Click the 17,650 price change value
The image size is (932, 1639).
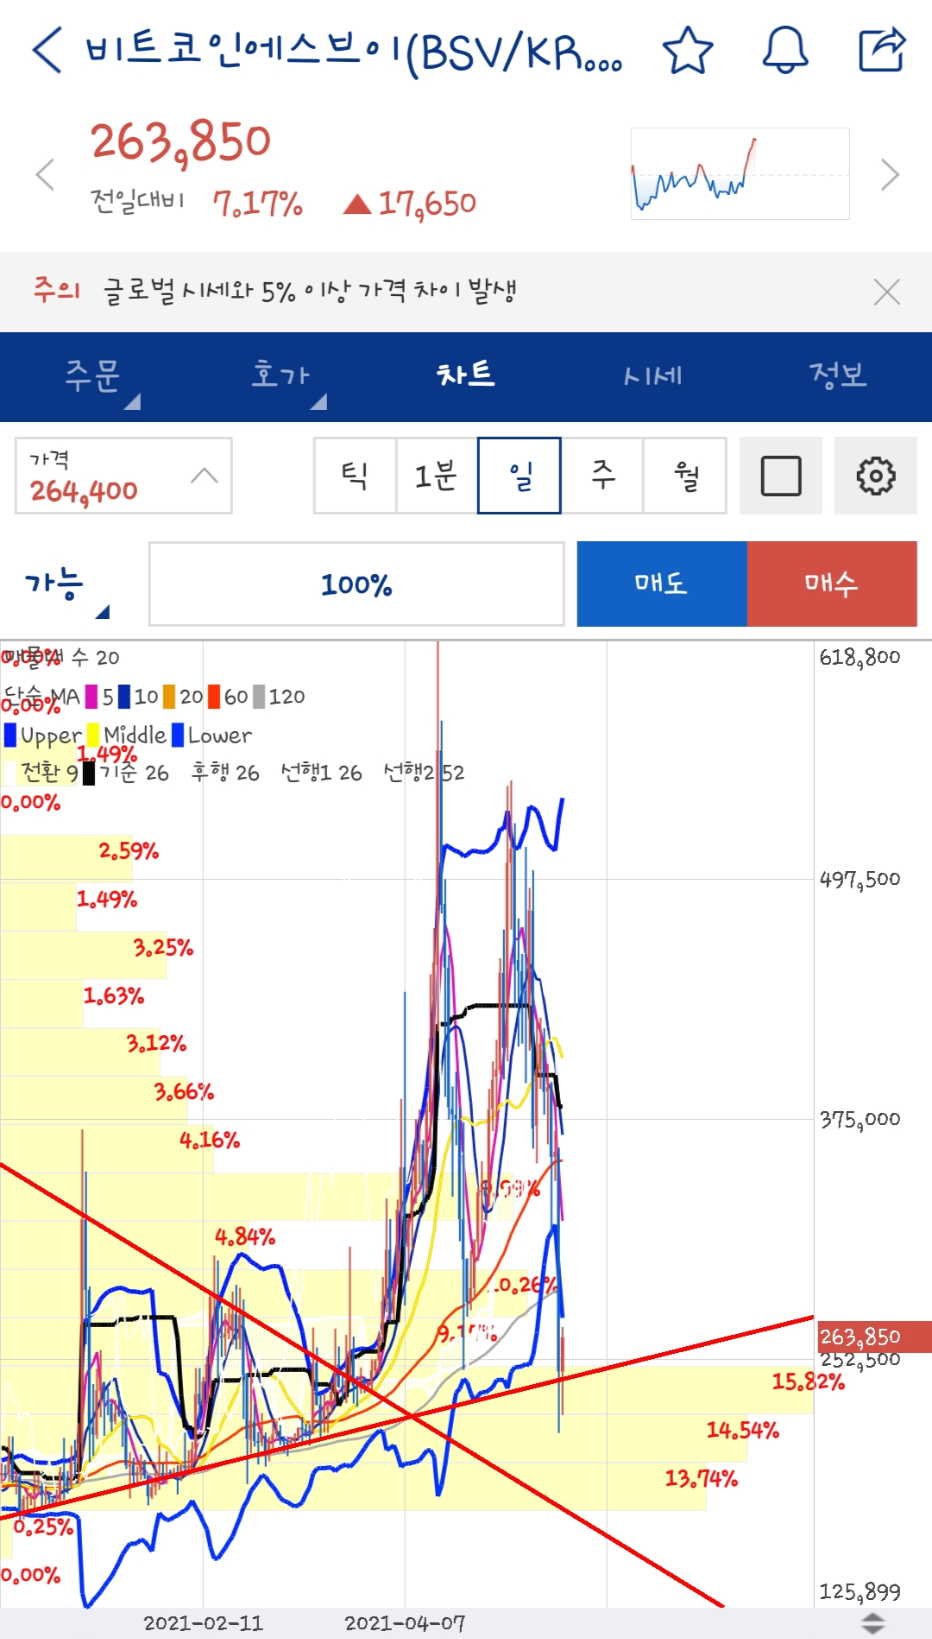point(427,204)
